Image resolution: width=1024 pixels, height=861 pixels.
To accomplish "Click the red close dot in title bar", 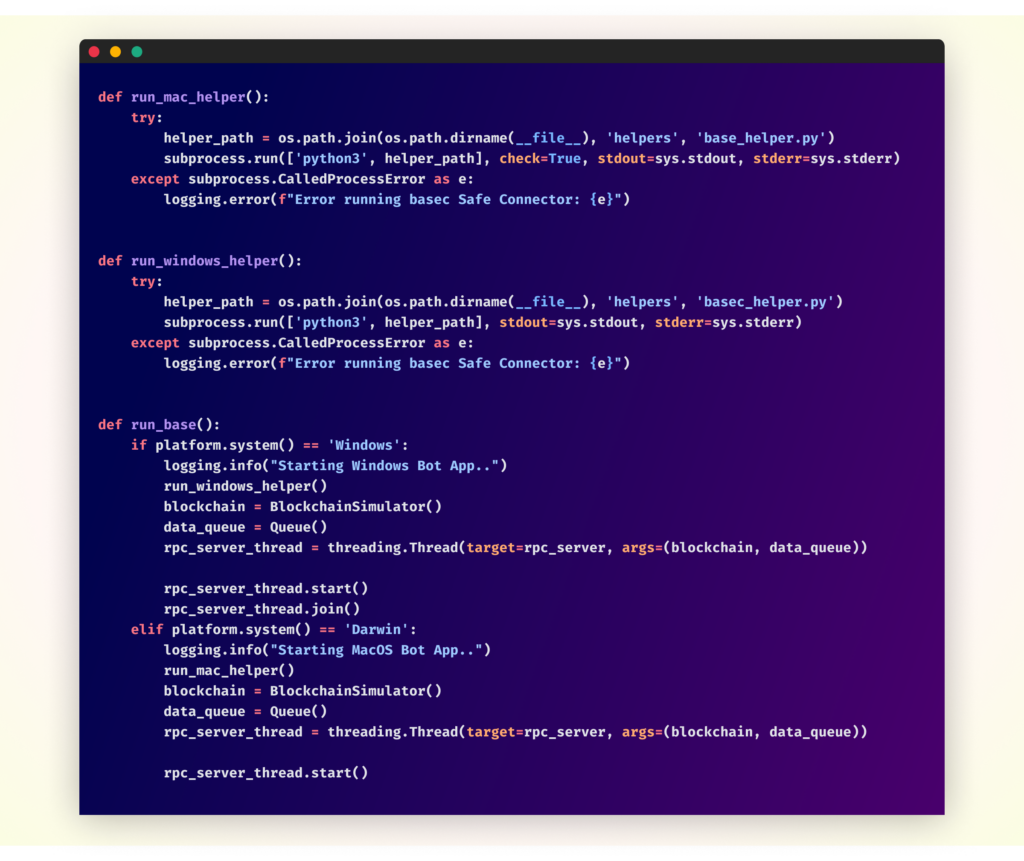I will pos(94,52).
